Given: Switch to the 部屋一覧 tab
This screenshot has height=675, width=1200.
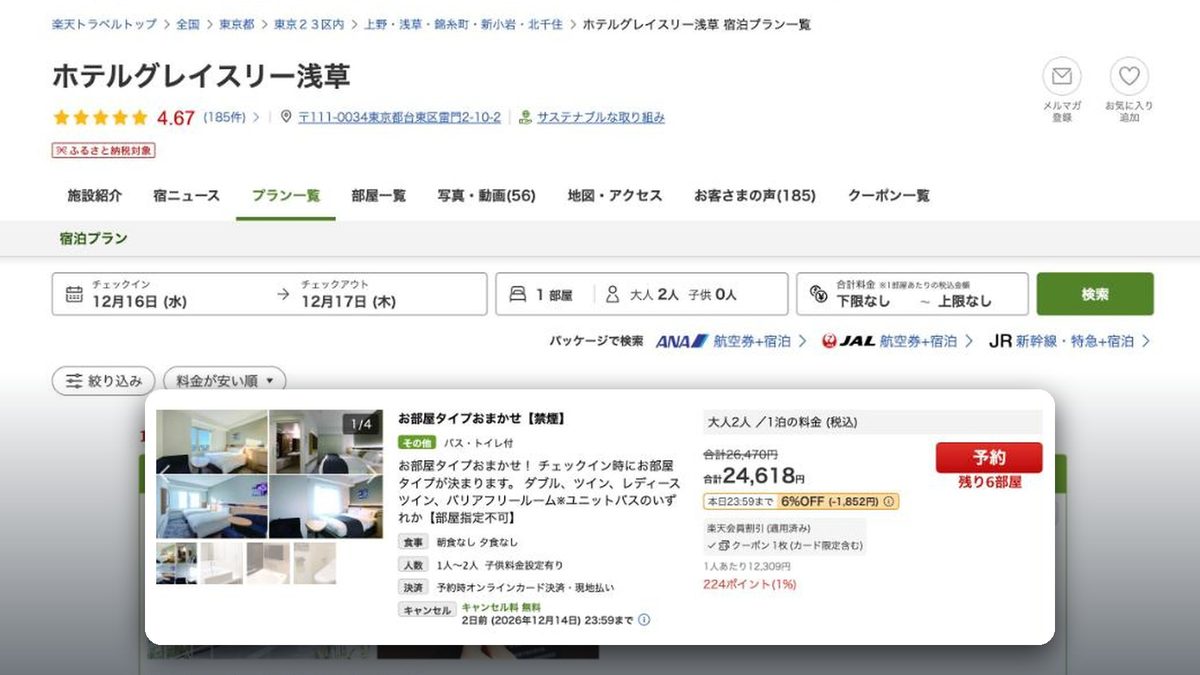Looking at the screenshot, I should pyautogui.click(x=379, y=196).
